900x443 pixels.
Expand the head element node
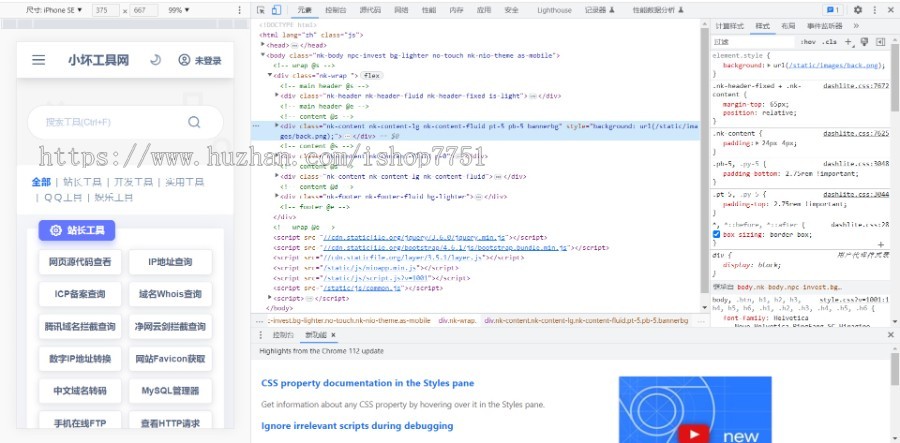[263, 45]
